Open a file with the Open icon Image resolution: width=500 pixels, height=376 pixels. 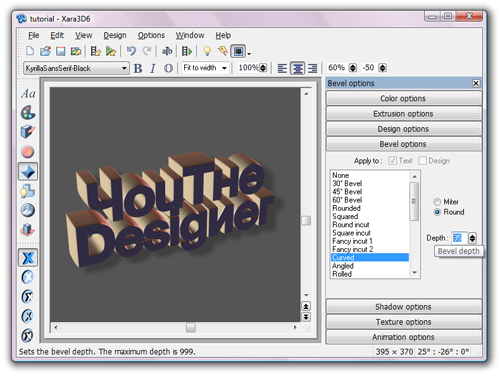tap(45, 51)
